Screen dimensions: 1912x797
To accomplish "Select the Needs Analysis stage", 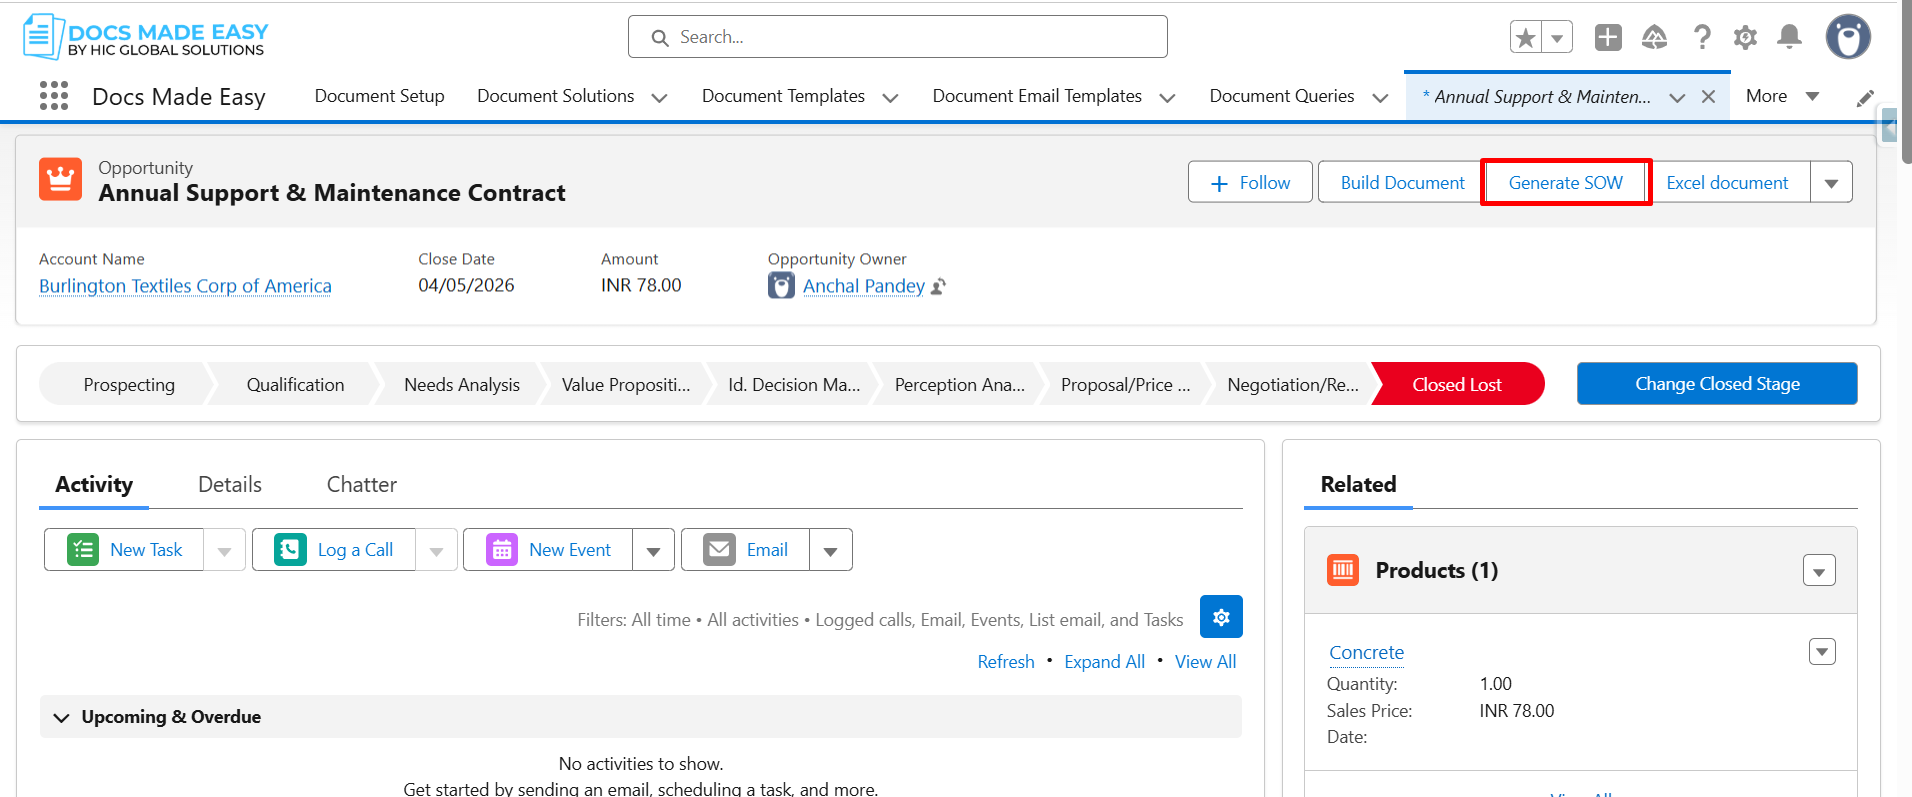I will (x=462, y=385).
